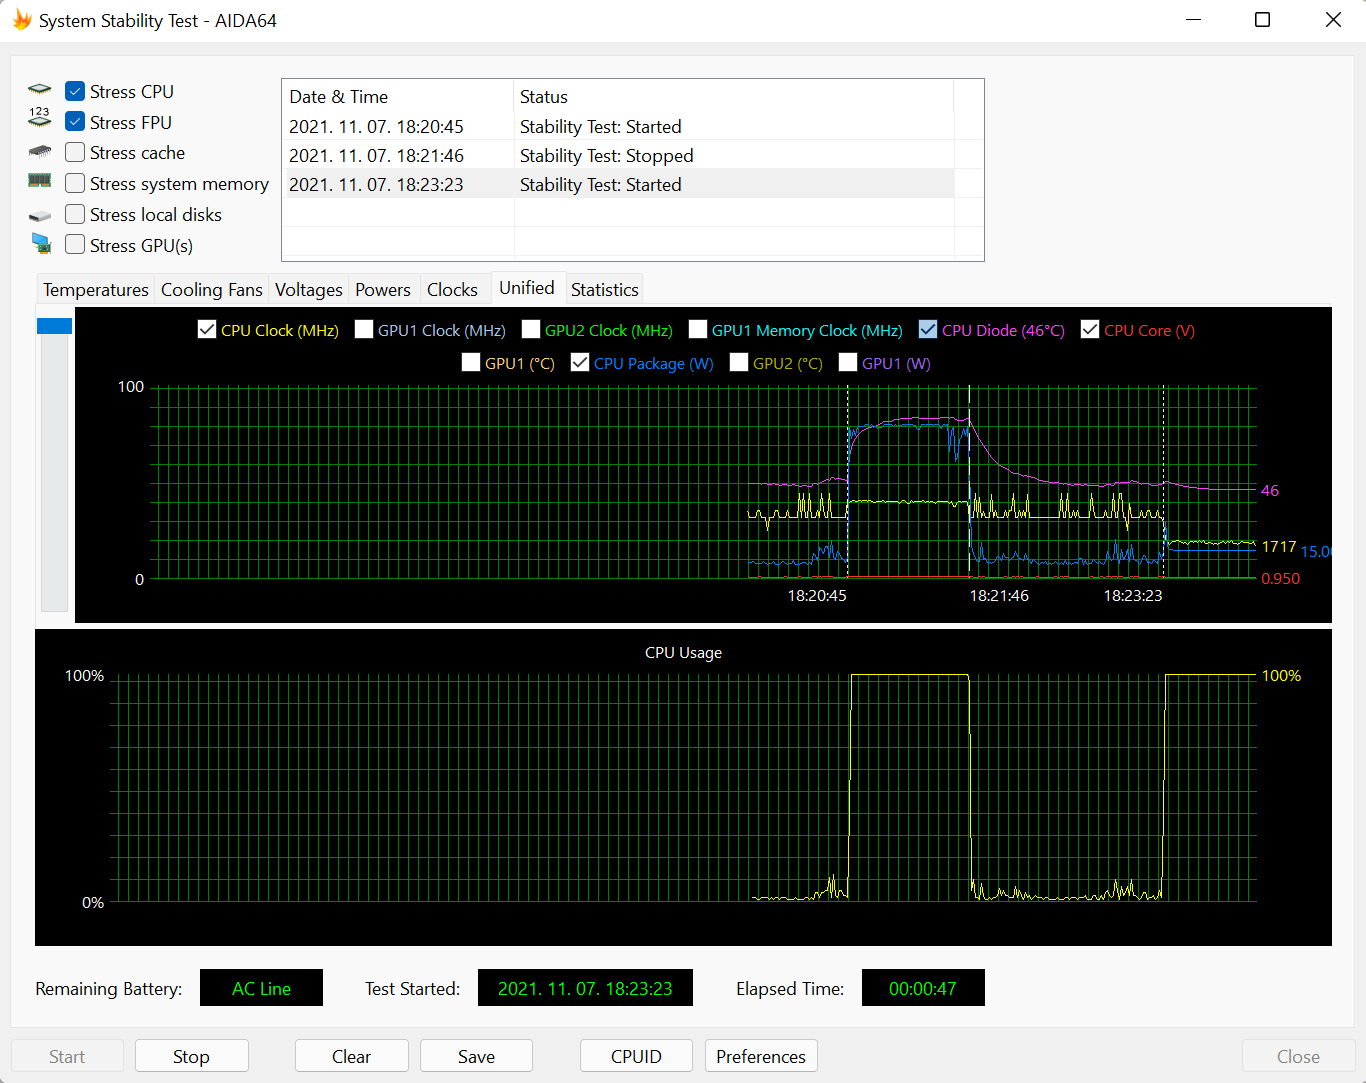Click the cache chip icon beside Stress cache
Screen dimensions: 1366x1083
[x=40, y=152]
